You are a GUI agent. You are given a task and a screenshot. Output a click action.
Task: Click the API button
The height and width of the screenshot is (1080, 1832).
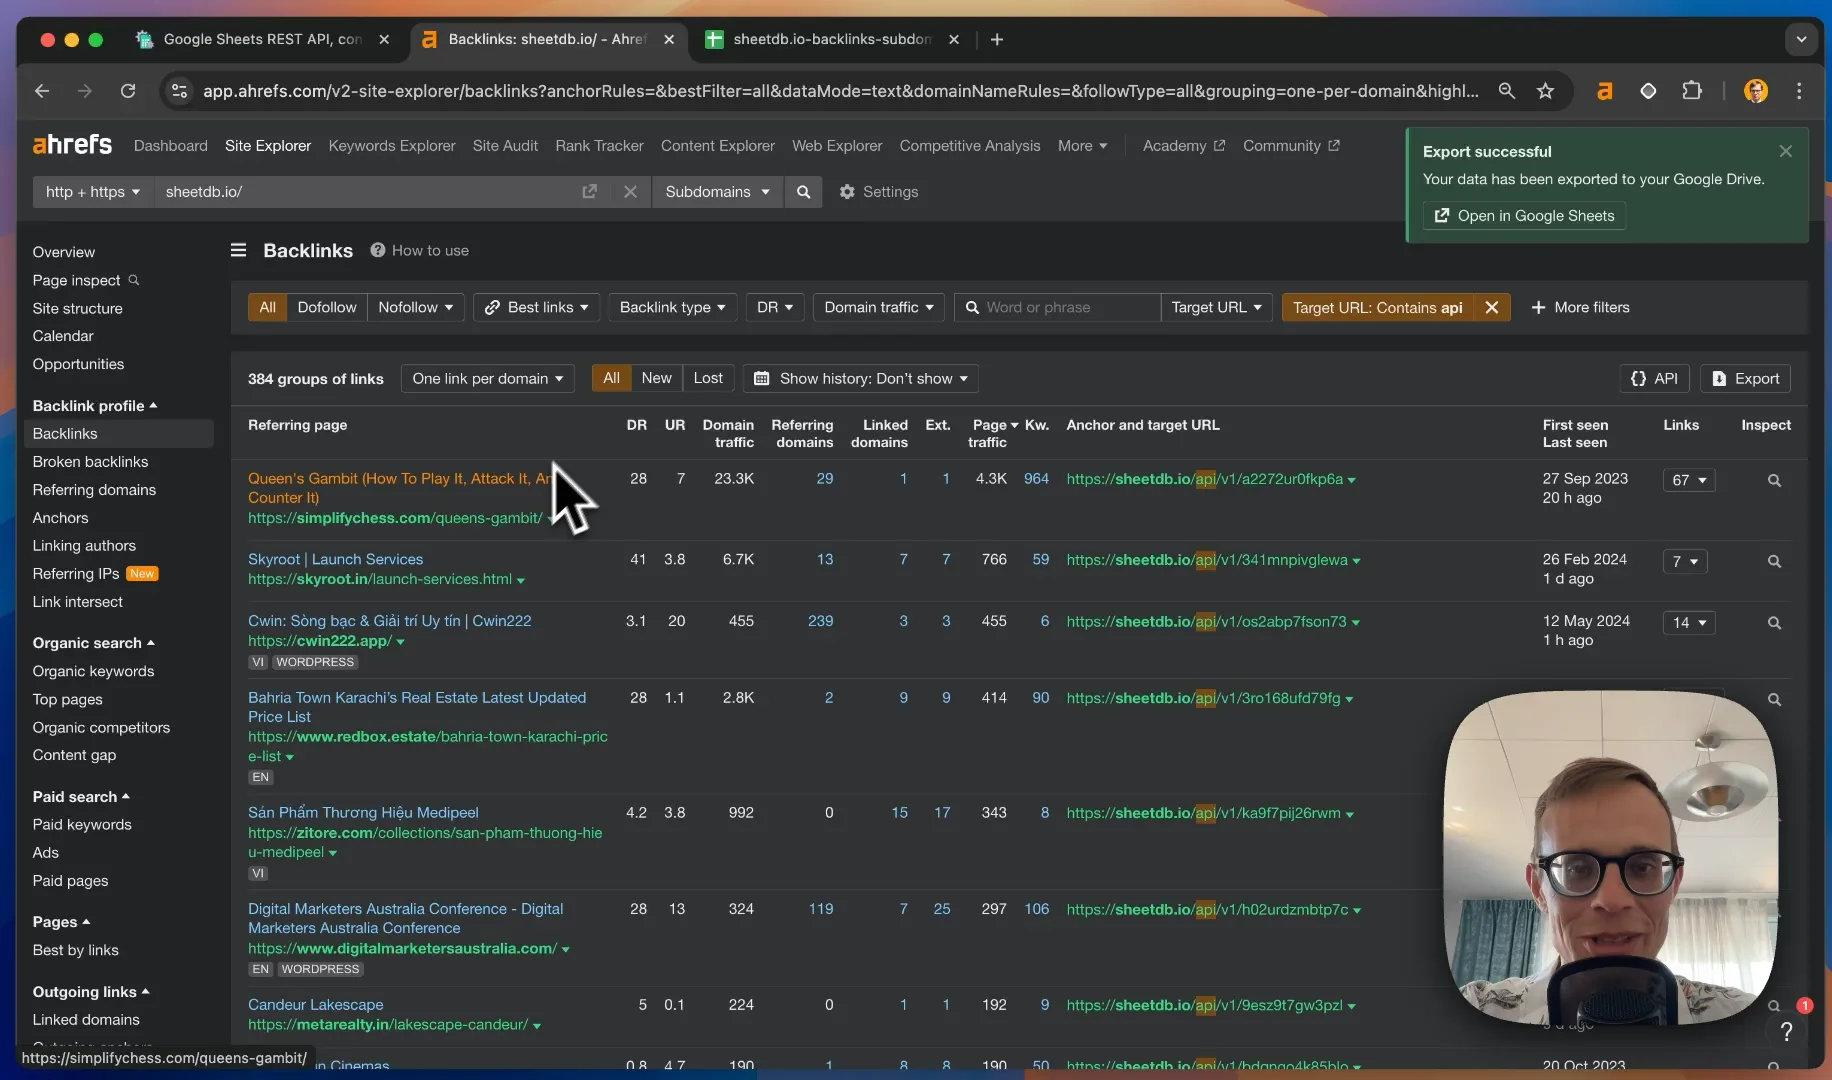tap(1654, 378)
